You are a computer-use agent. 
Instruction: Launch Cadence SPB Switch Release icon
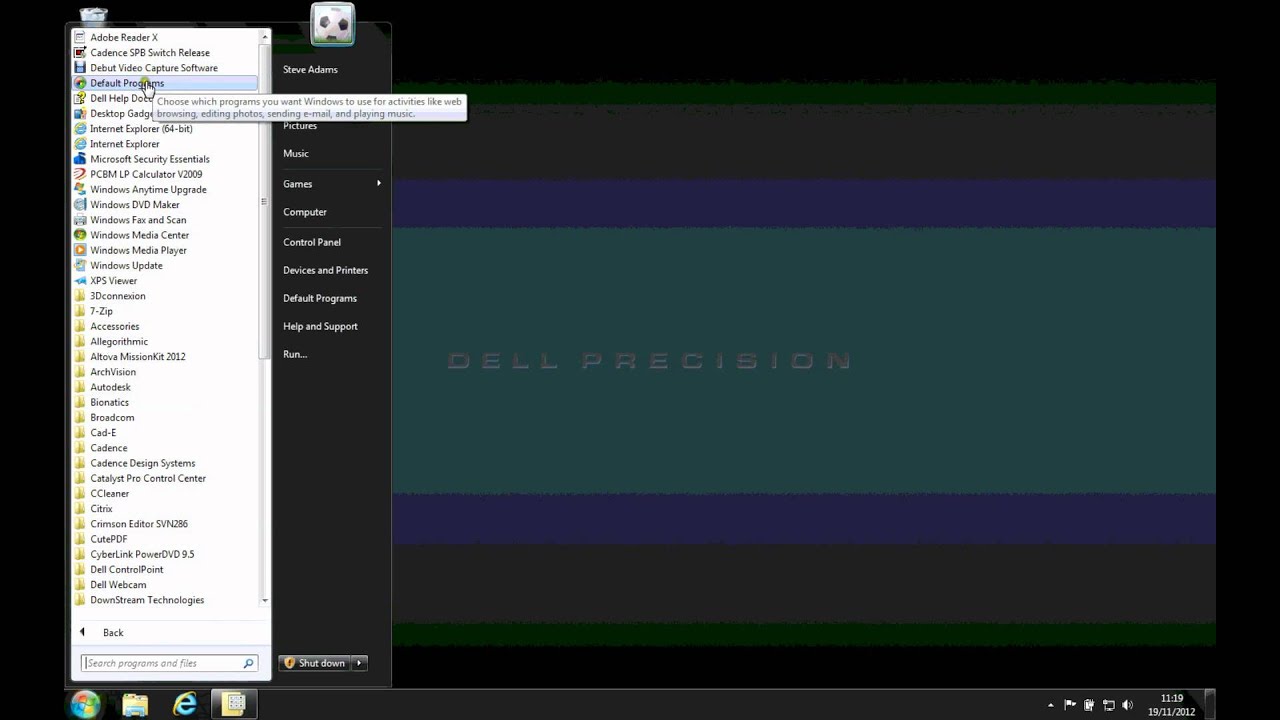pos(80,52)
